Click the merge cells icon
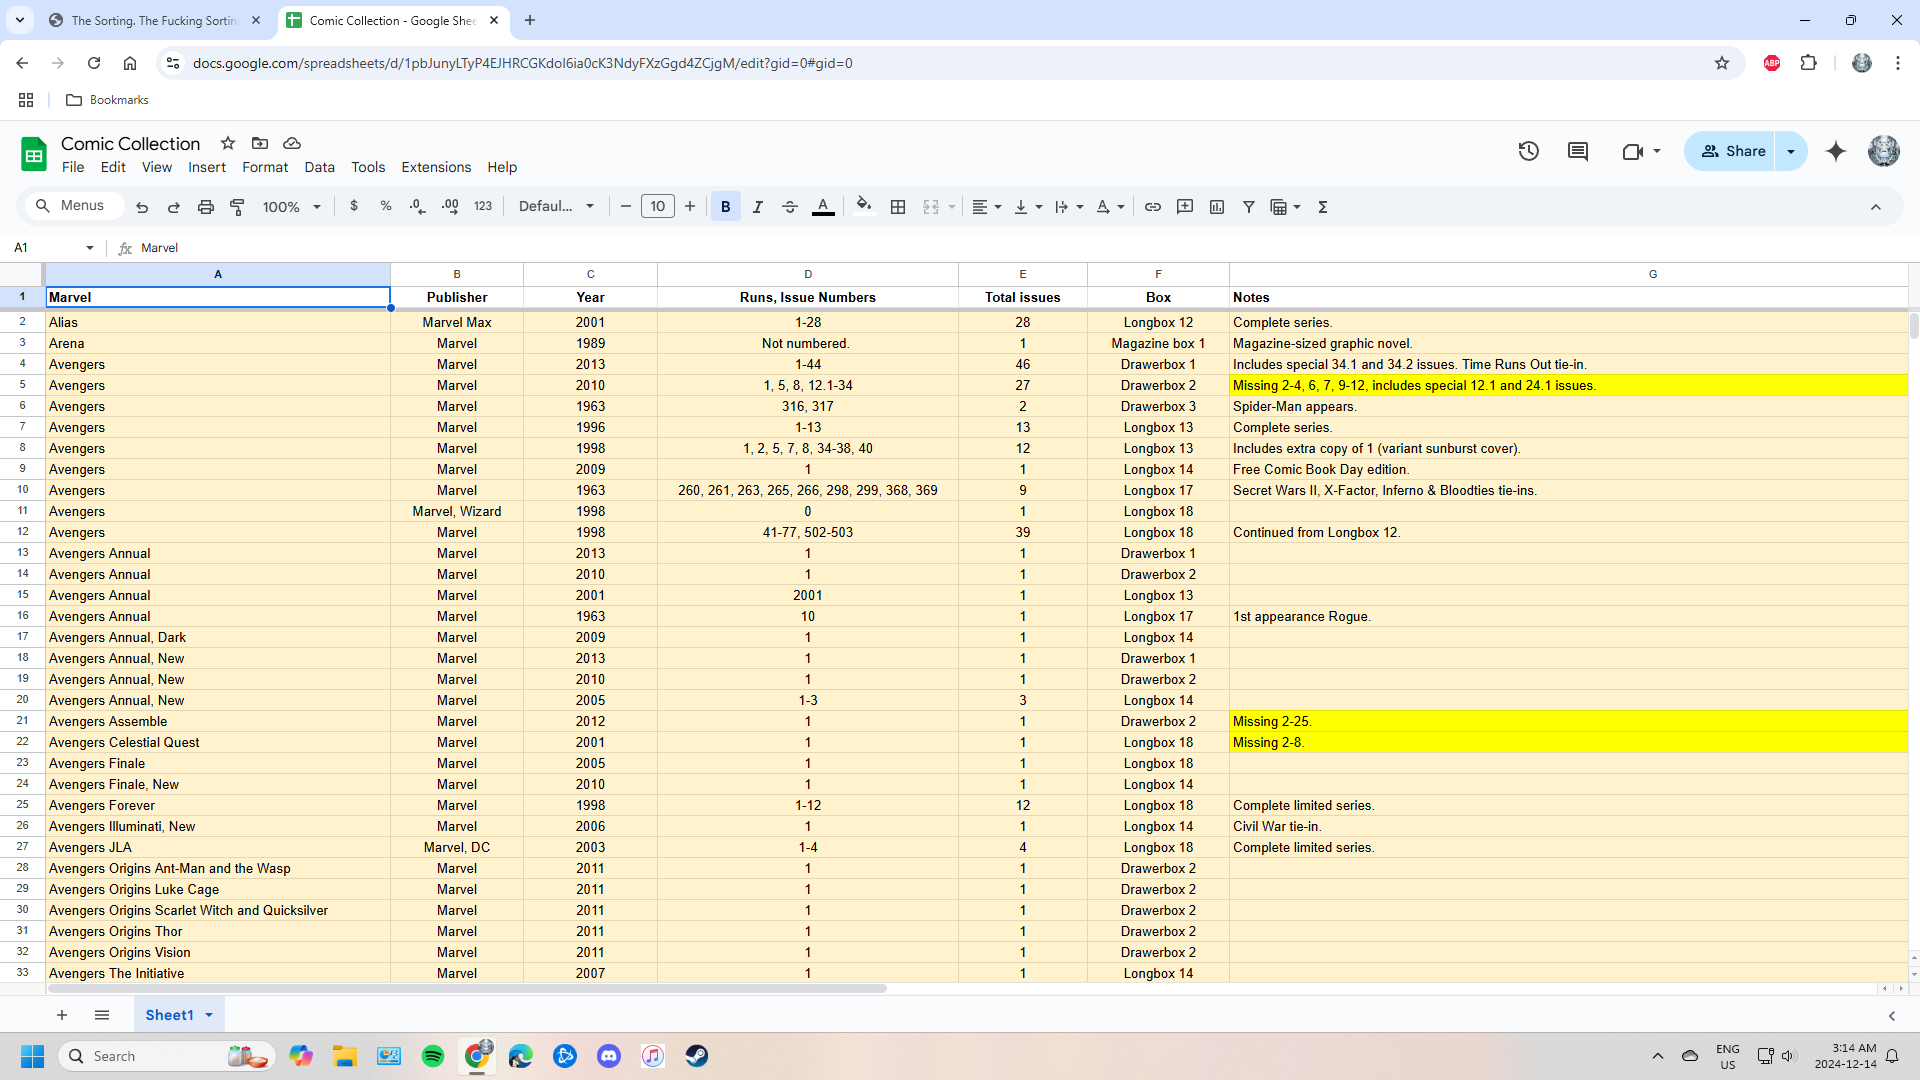Viewport: 1920px width, 1080px height. coord(931,207)
